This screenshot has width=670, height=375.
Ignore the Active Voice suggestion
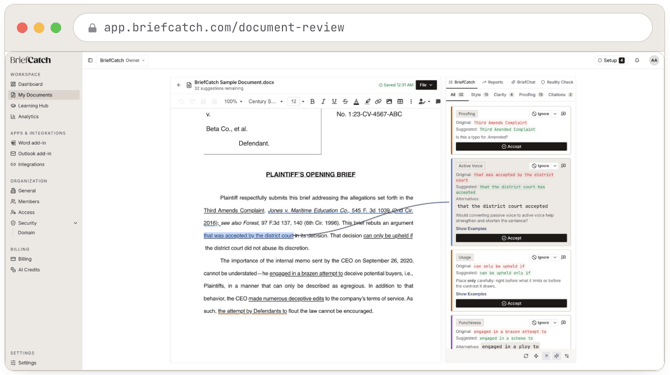[541, 166]
